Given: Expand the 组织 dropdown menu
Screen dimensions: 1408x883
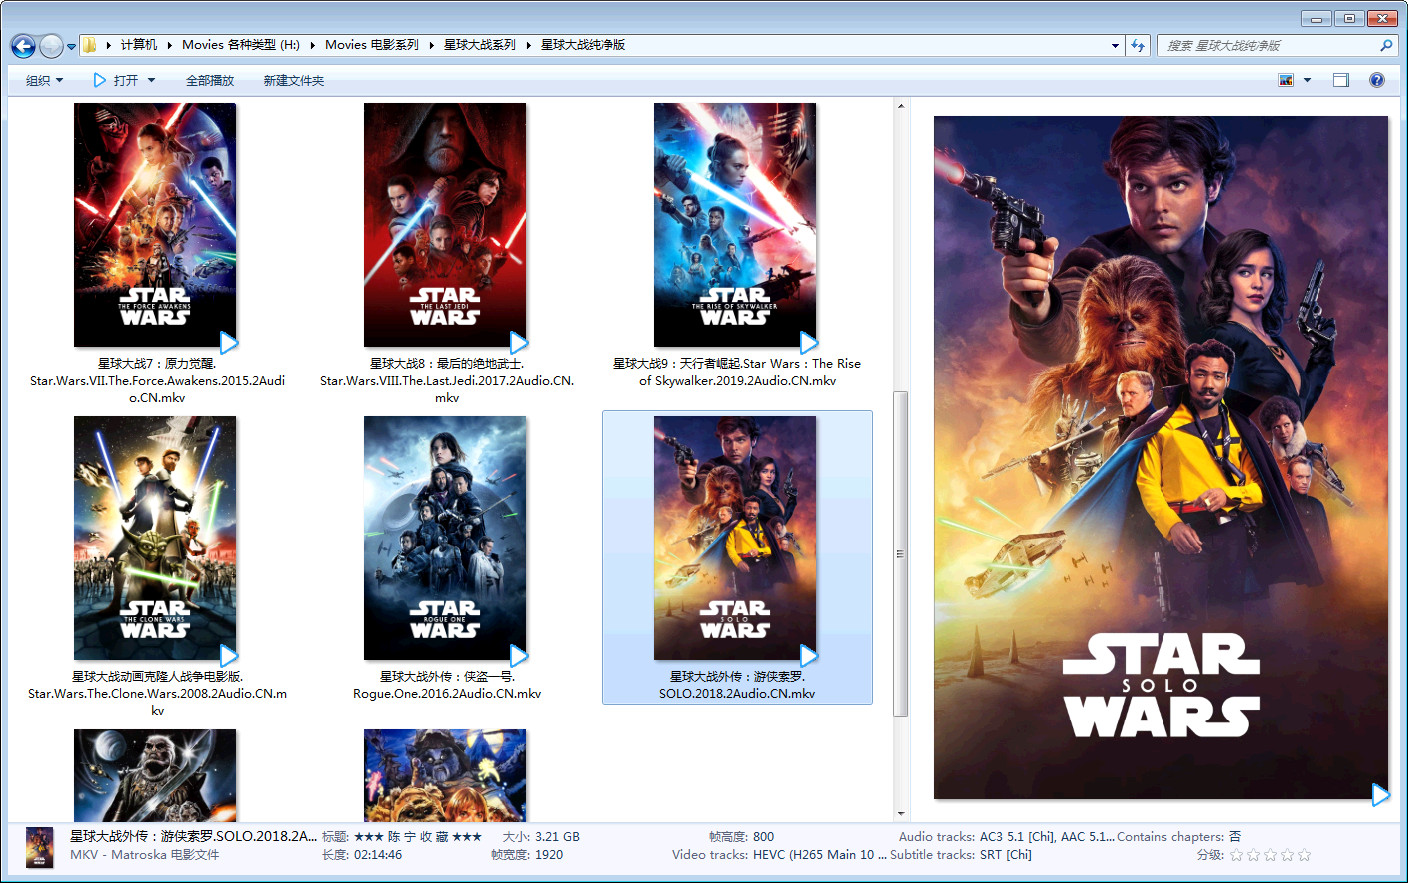Looking at the screenshot, I should point(44,80).
